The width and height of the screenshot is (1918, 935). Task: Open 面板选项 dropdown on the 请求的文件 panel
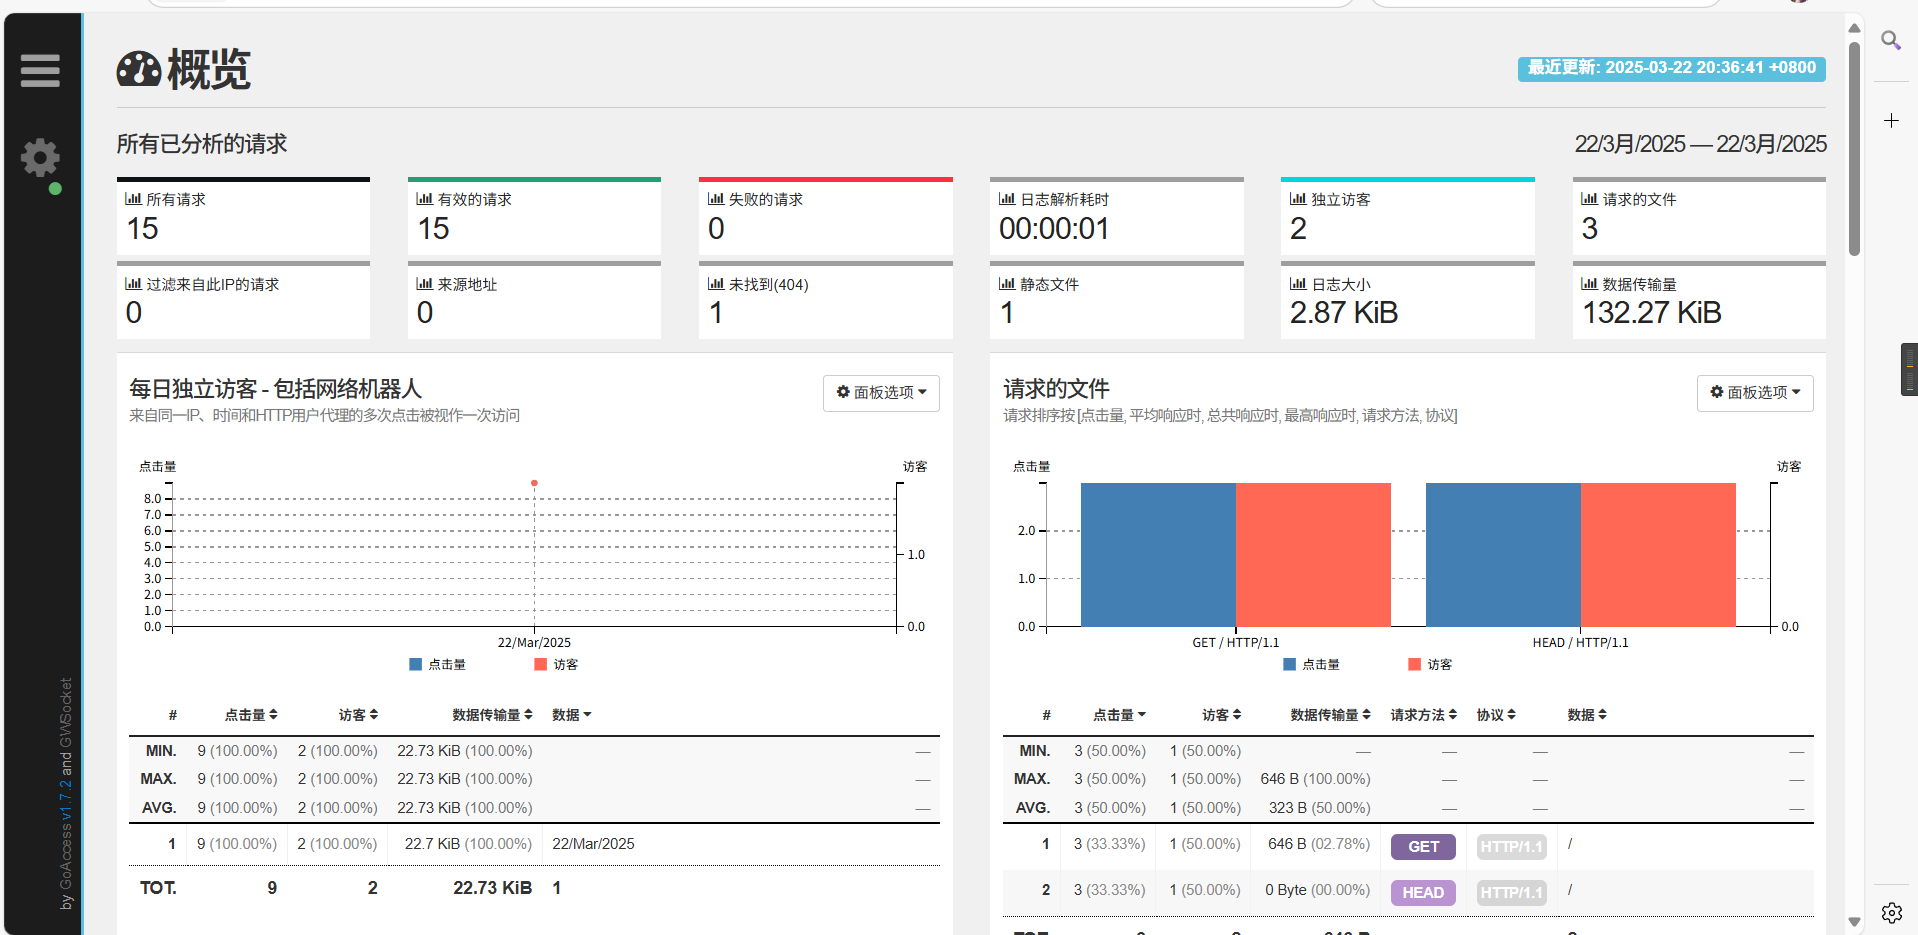click(x=1754, y=392)
